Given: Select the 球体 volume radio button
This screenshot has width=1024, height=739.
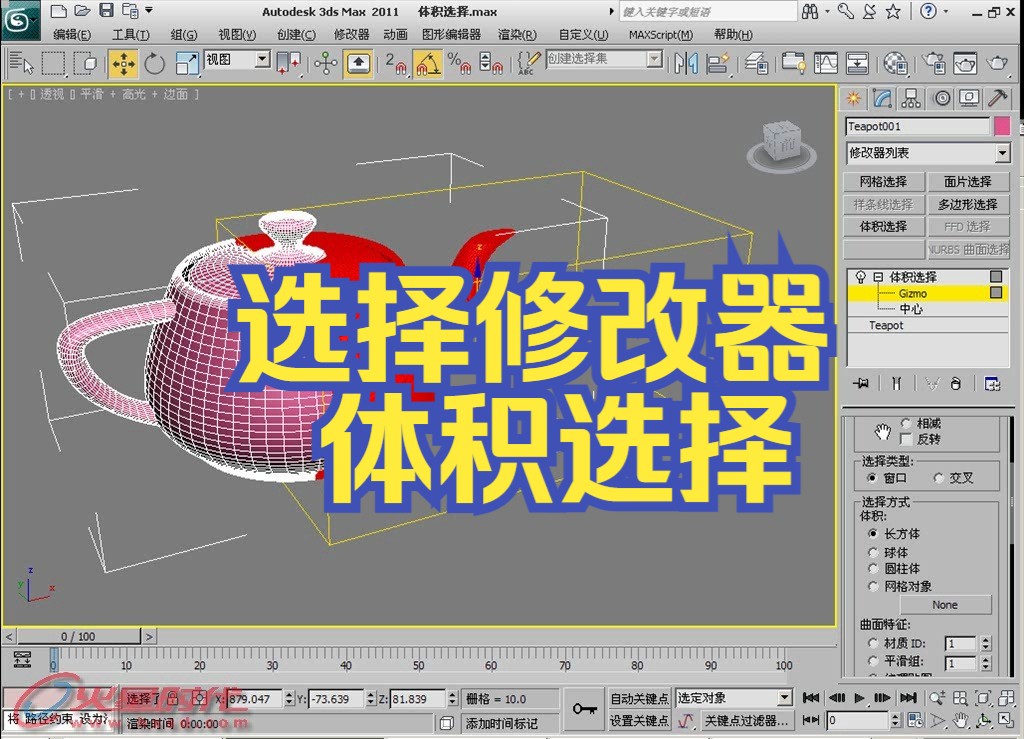Looking at the screenshot, I should (x=873, y=550).
